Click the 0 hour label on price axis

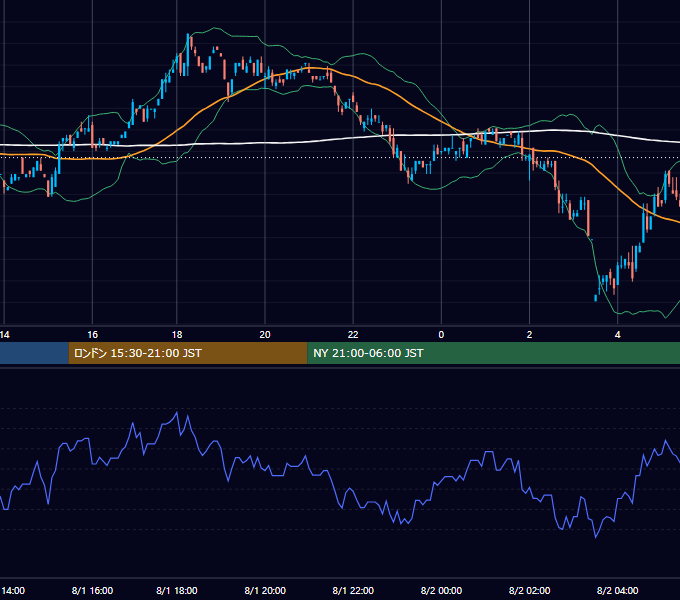click(441, 335)
